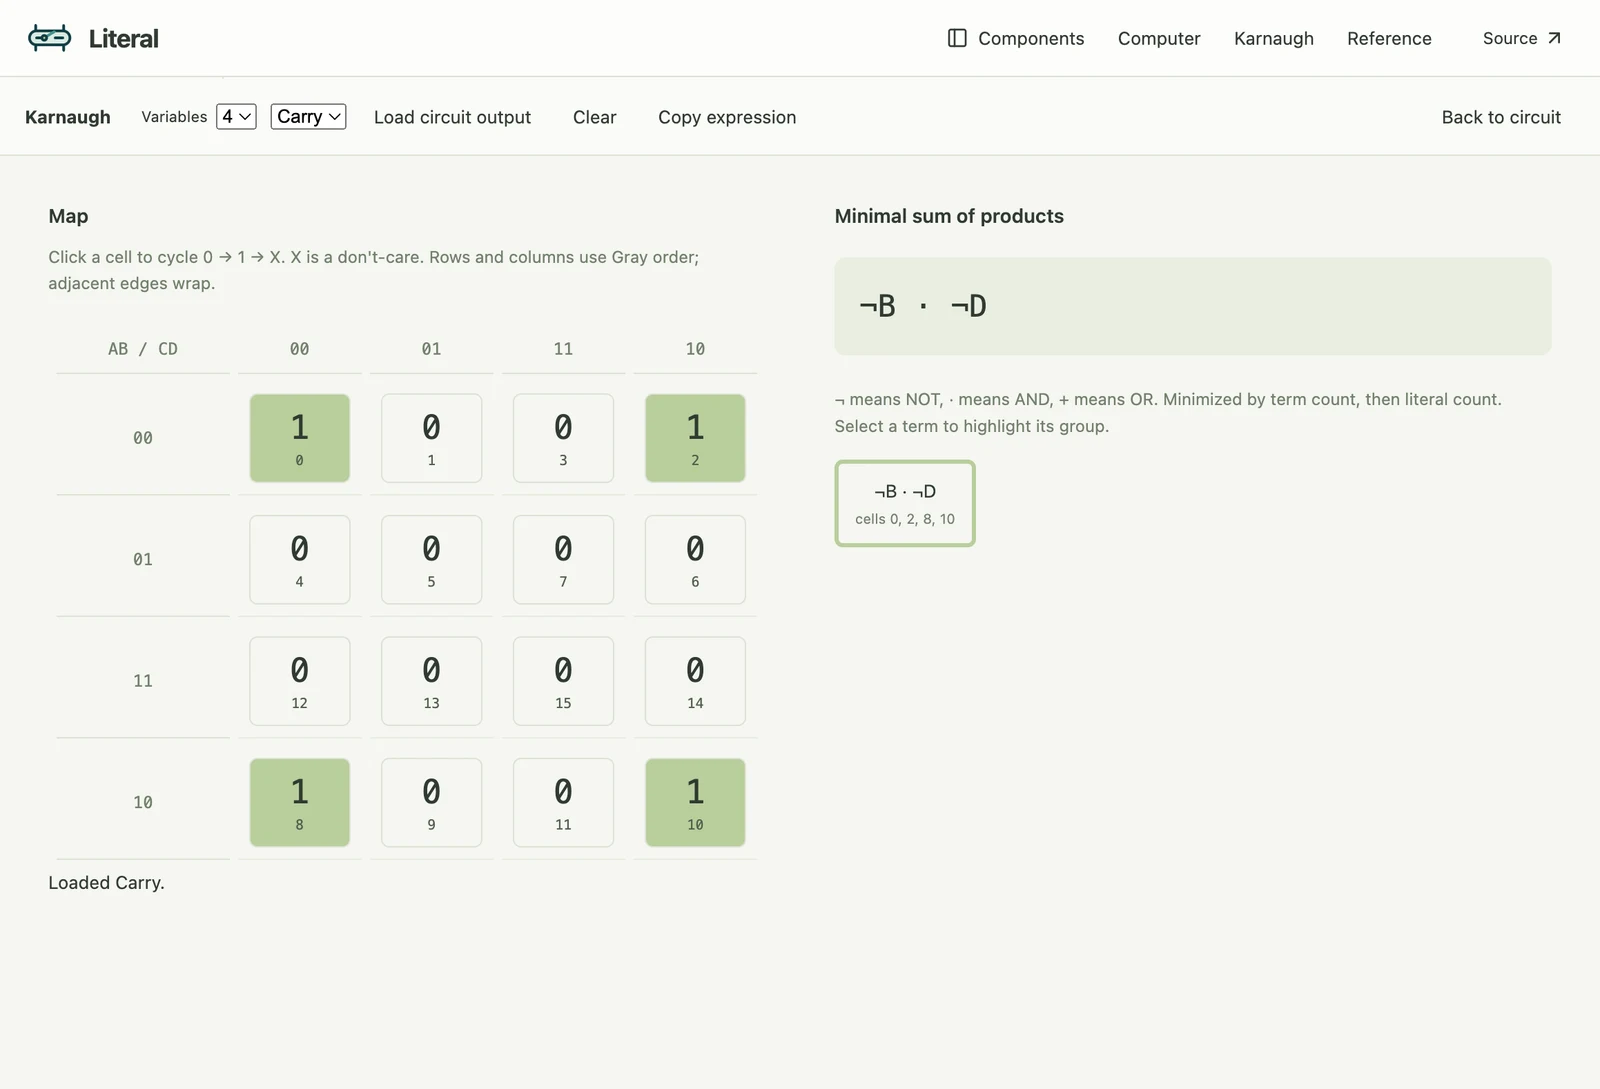
Task: Click the 'Minimal sum of products' heading
Action: (x=949, y=216)
